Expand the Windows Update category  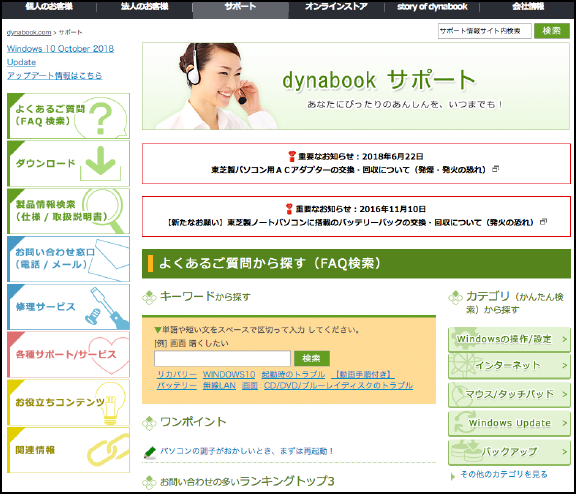coord(509,423)
